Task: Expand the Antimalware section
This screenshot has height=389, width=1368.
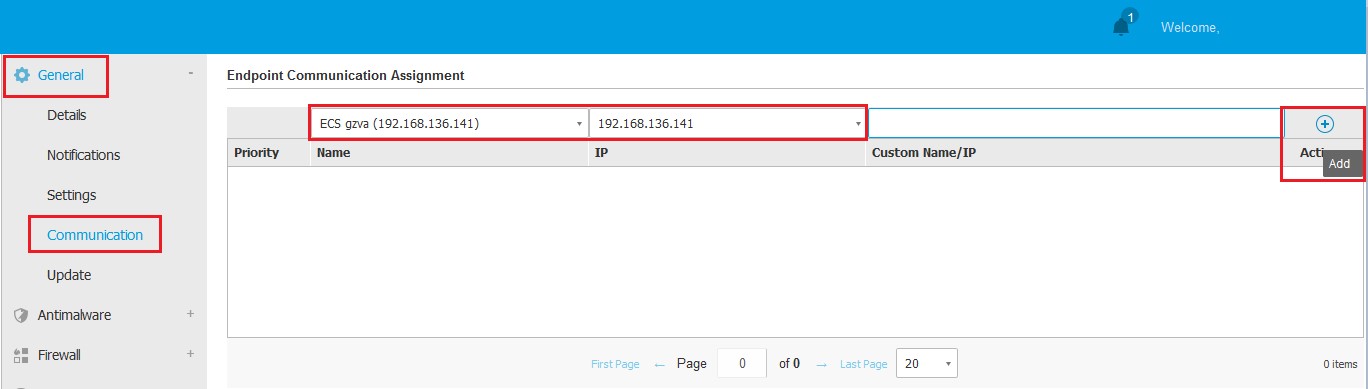Action: 190,314
